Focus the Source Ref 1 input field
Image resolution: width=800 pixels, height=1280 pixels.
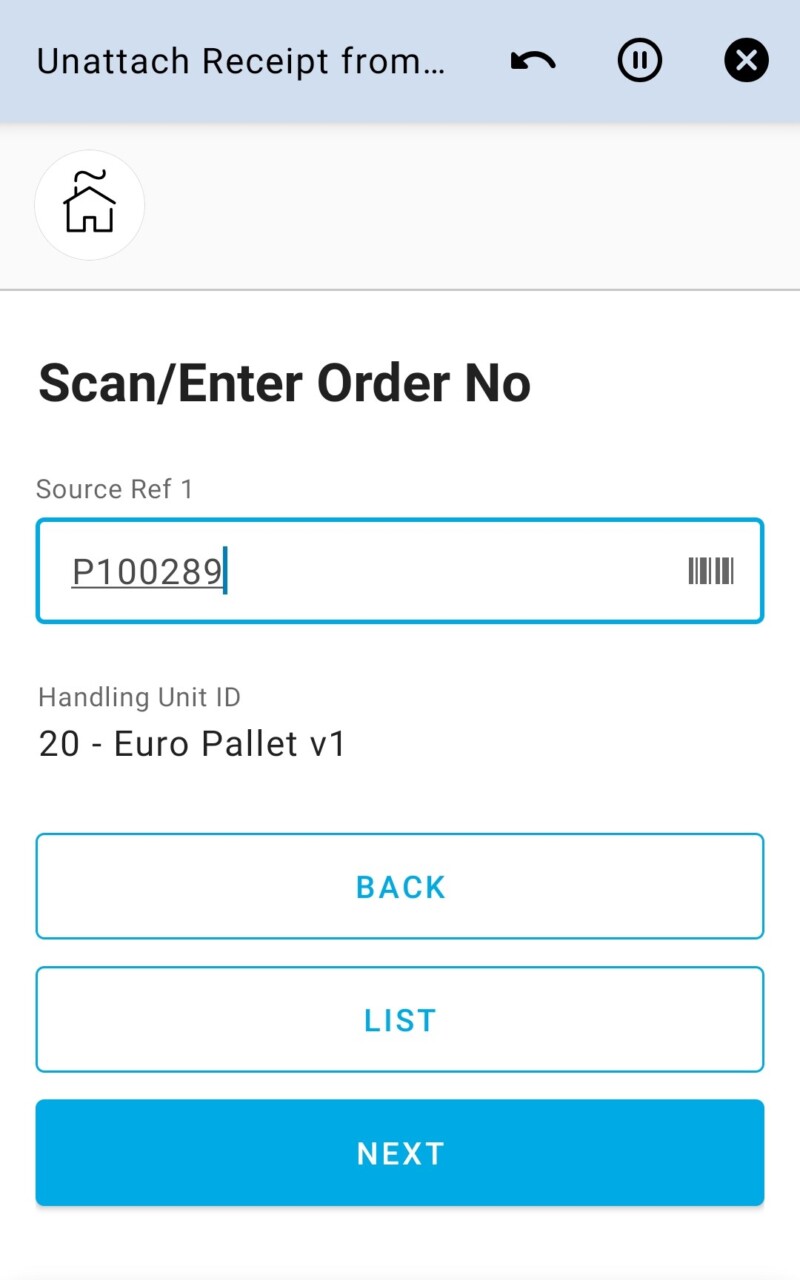(x=400, y=571)
